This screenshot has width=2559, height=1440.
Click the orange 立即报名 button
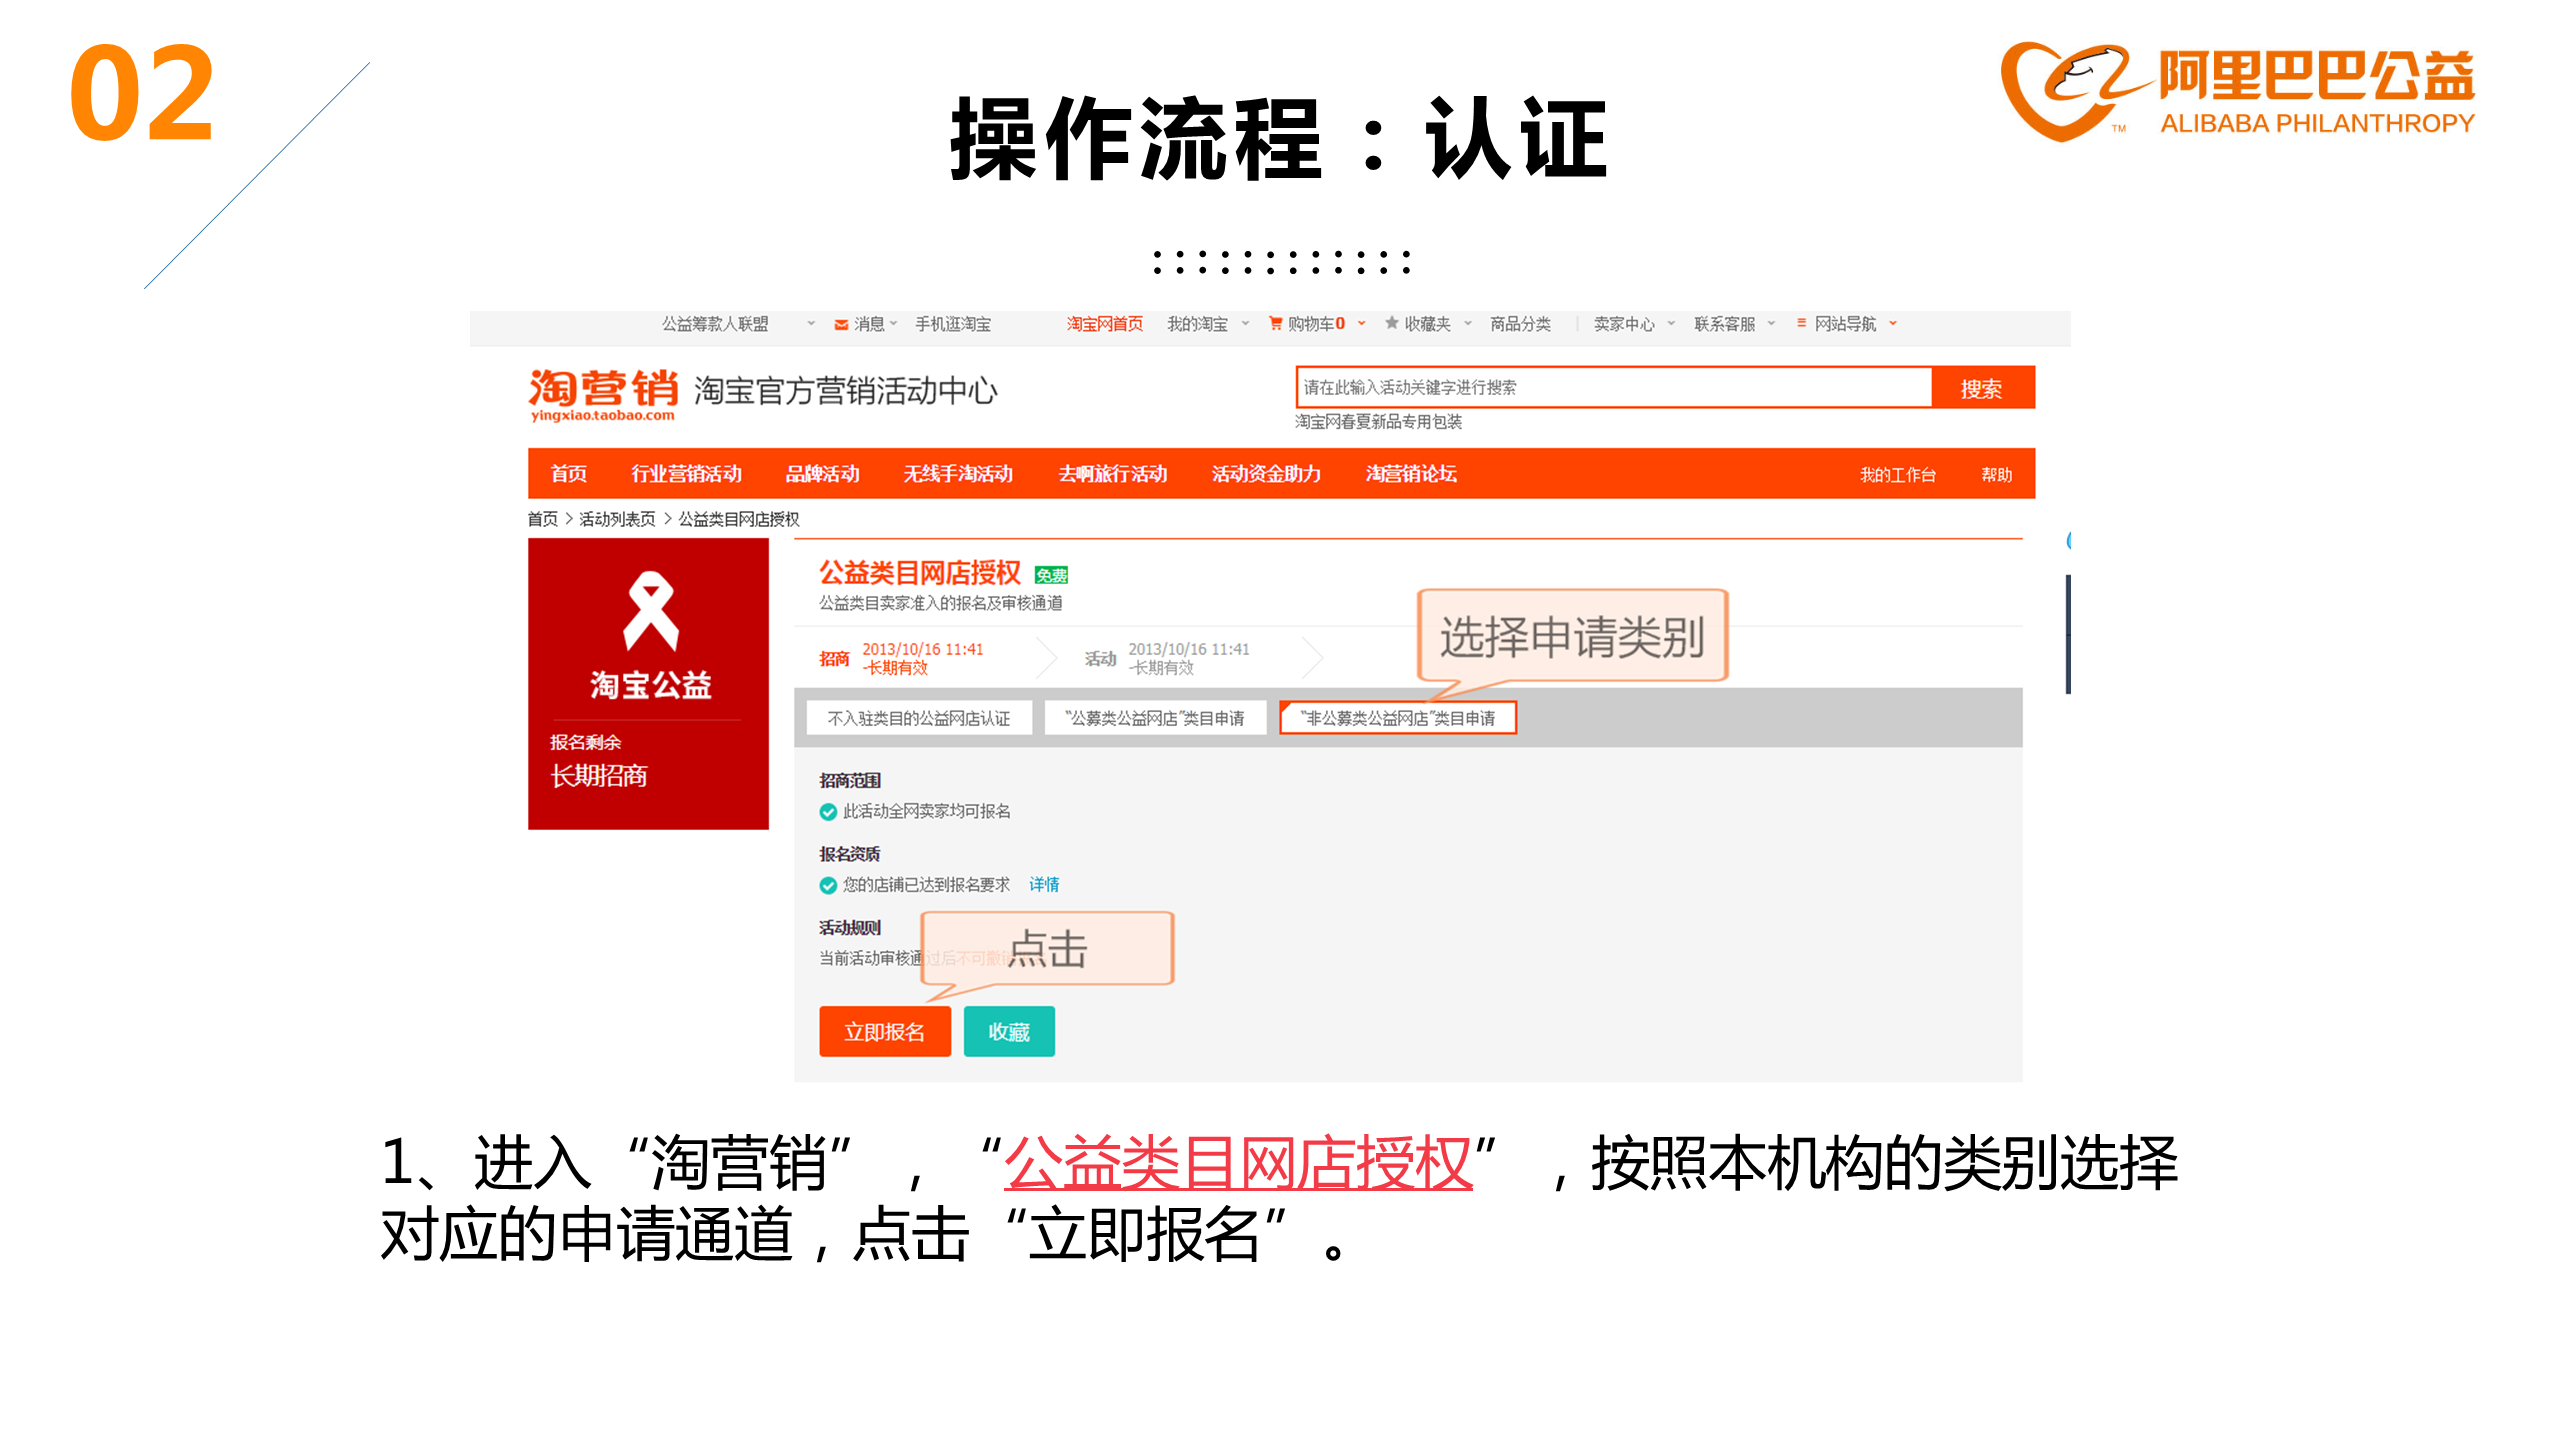tap(884, 1032)
